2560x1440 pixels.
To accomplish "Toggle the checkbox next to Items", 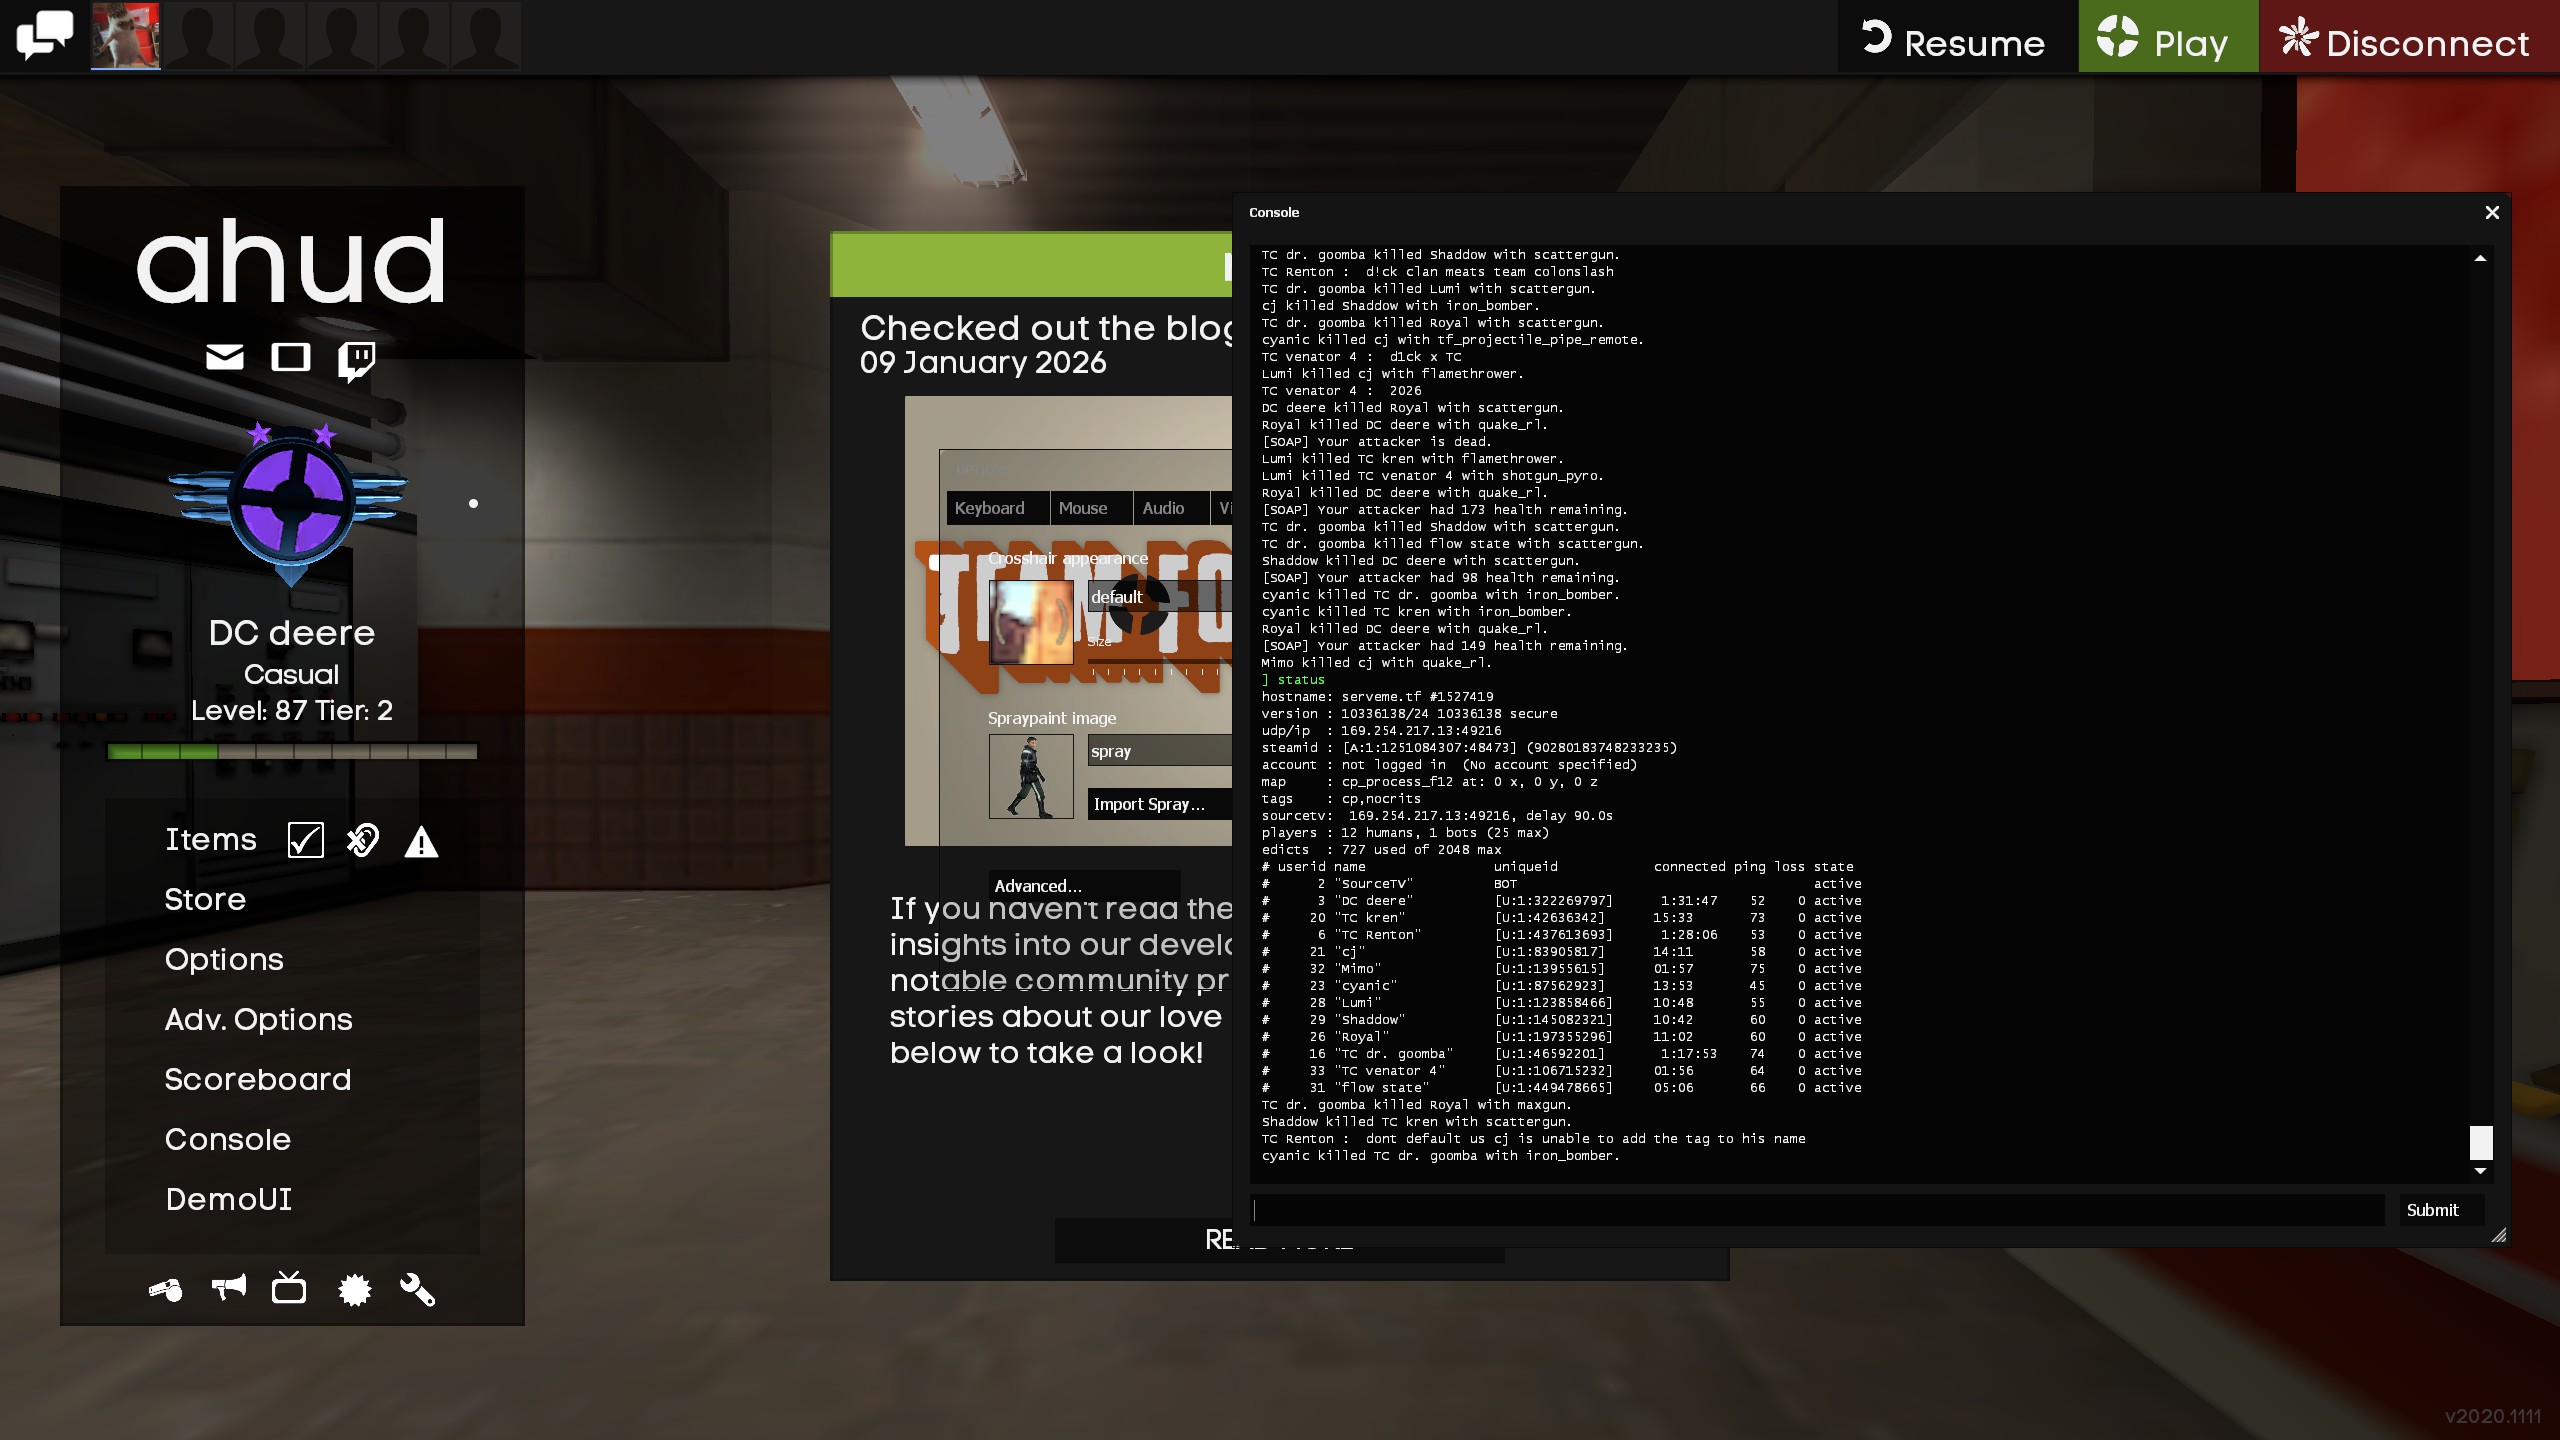I will click(x=305, y=840).
